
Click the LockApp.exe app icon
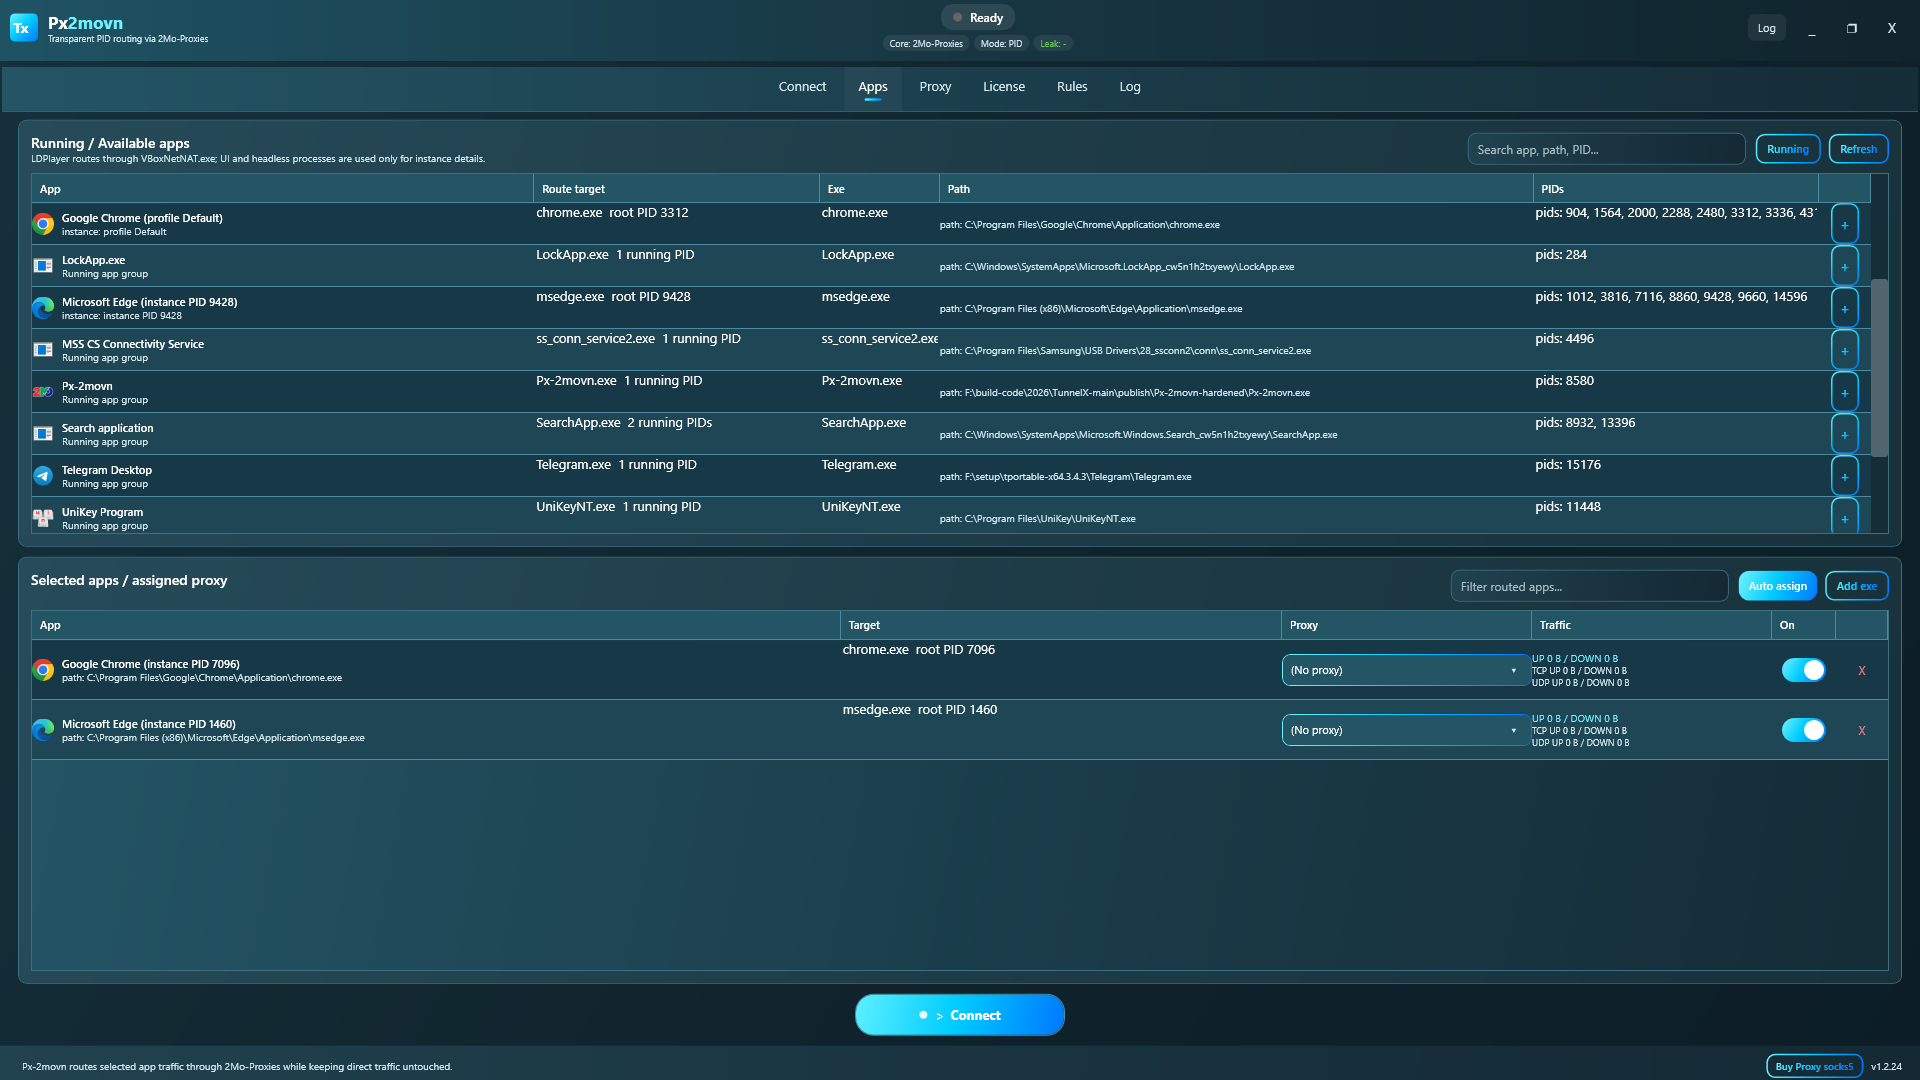point(43,266)
